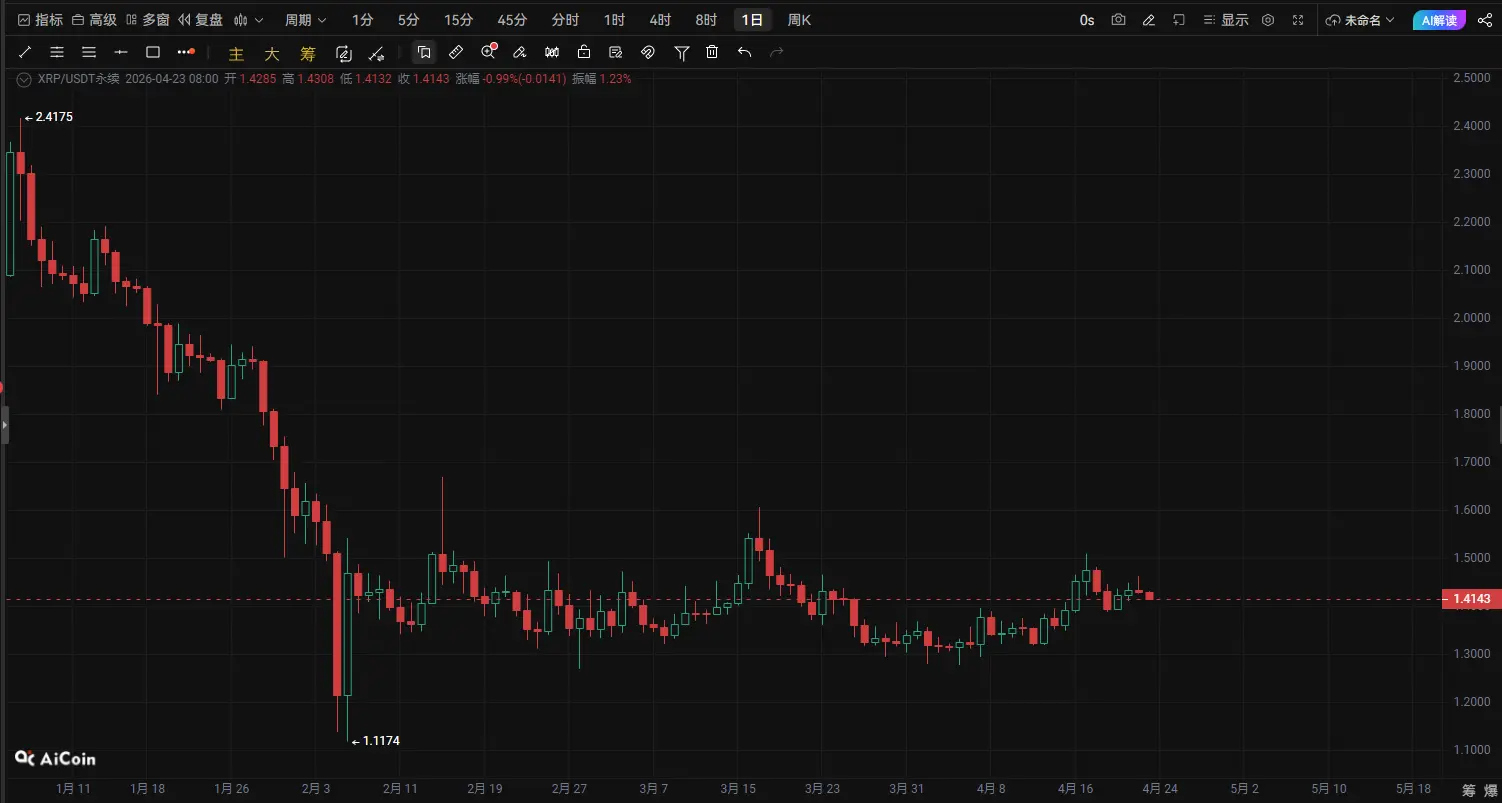
Task: Delete drawings with the trash icon
Action: [712, 52]
